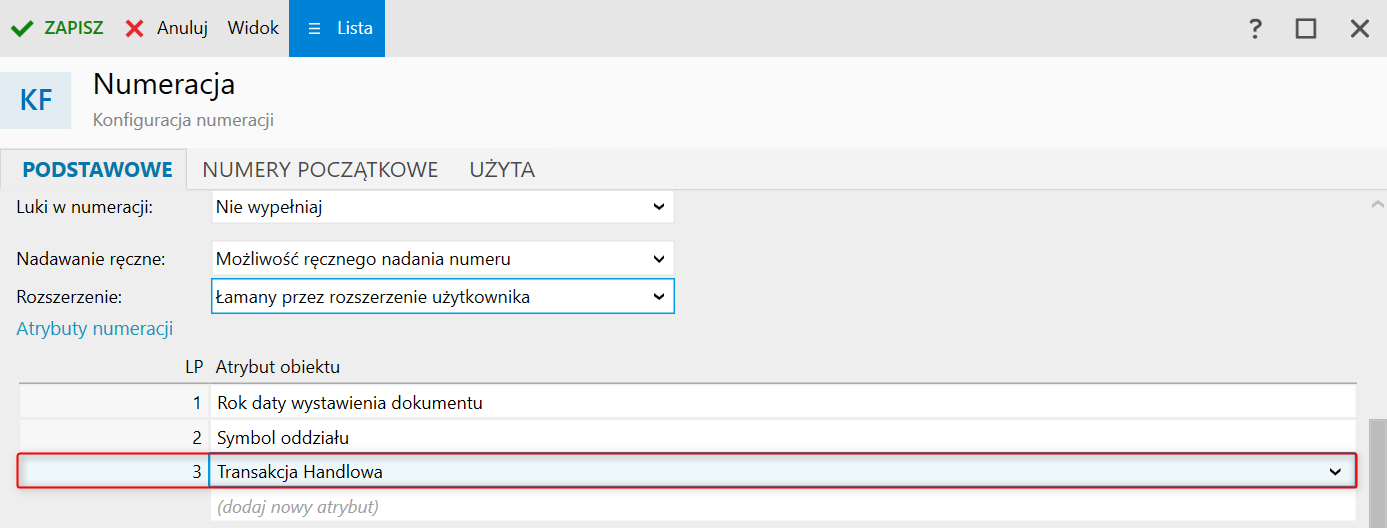Maximize the window with the square icon
The image size is (1387, 528).
click(1306, 28)
